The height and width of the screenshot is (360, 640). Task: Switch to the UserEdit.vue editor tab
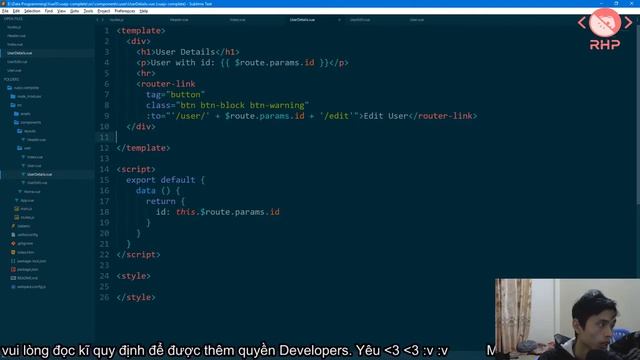coord(360,20)
